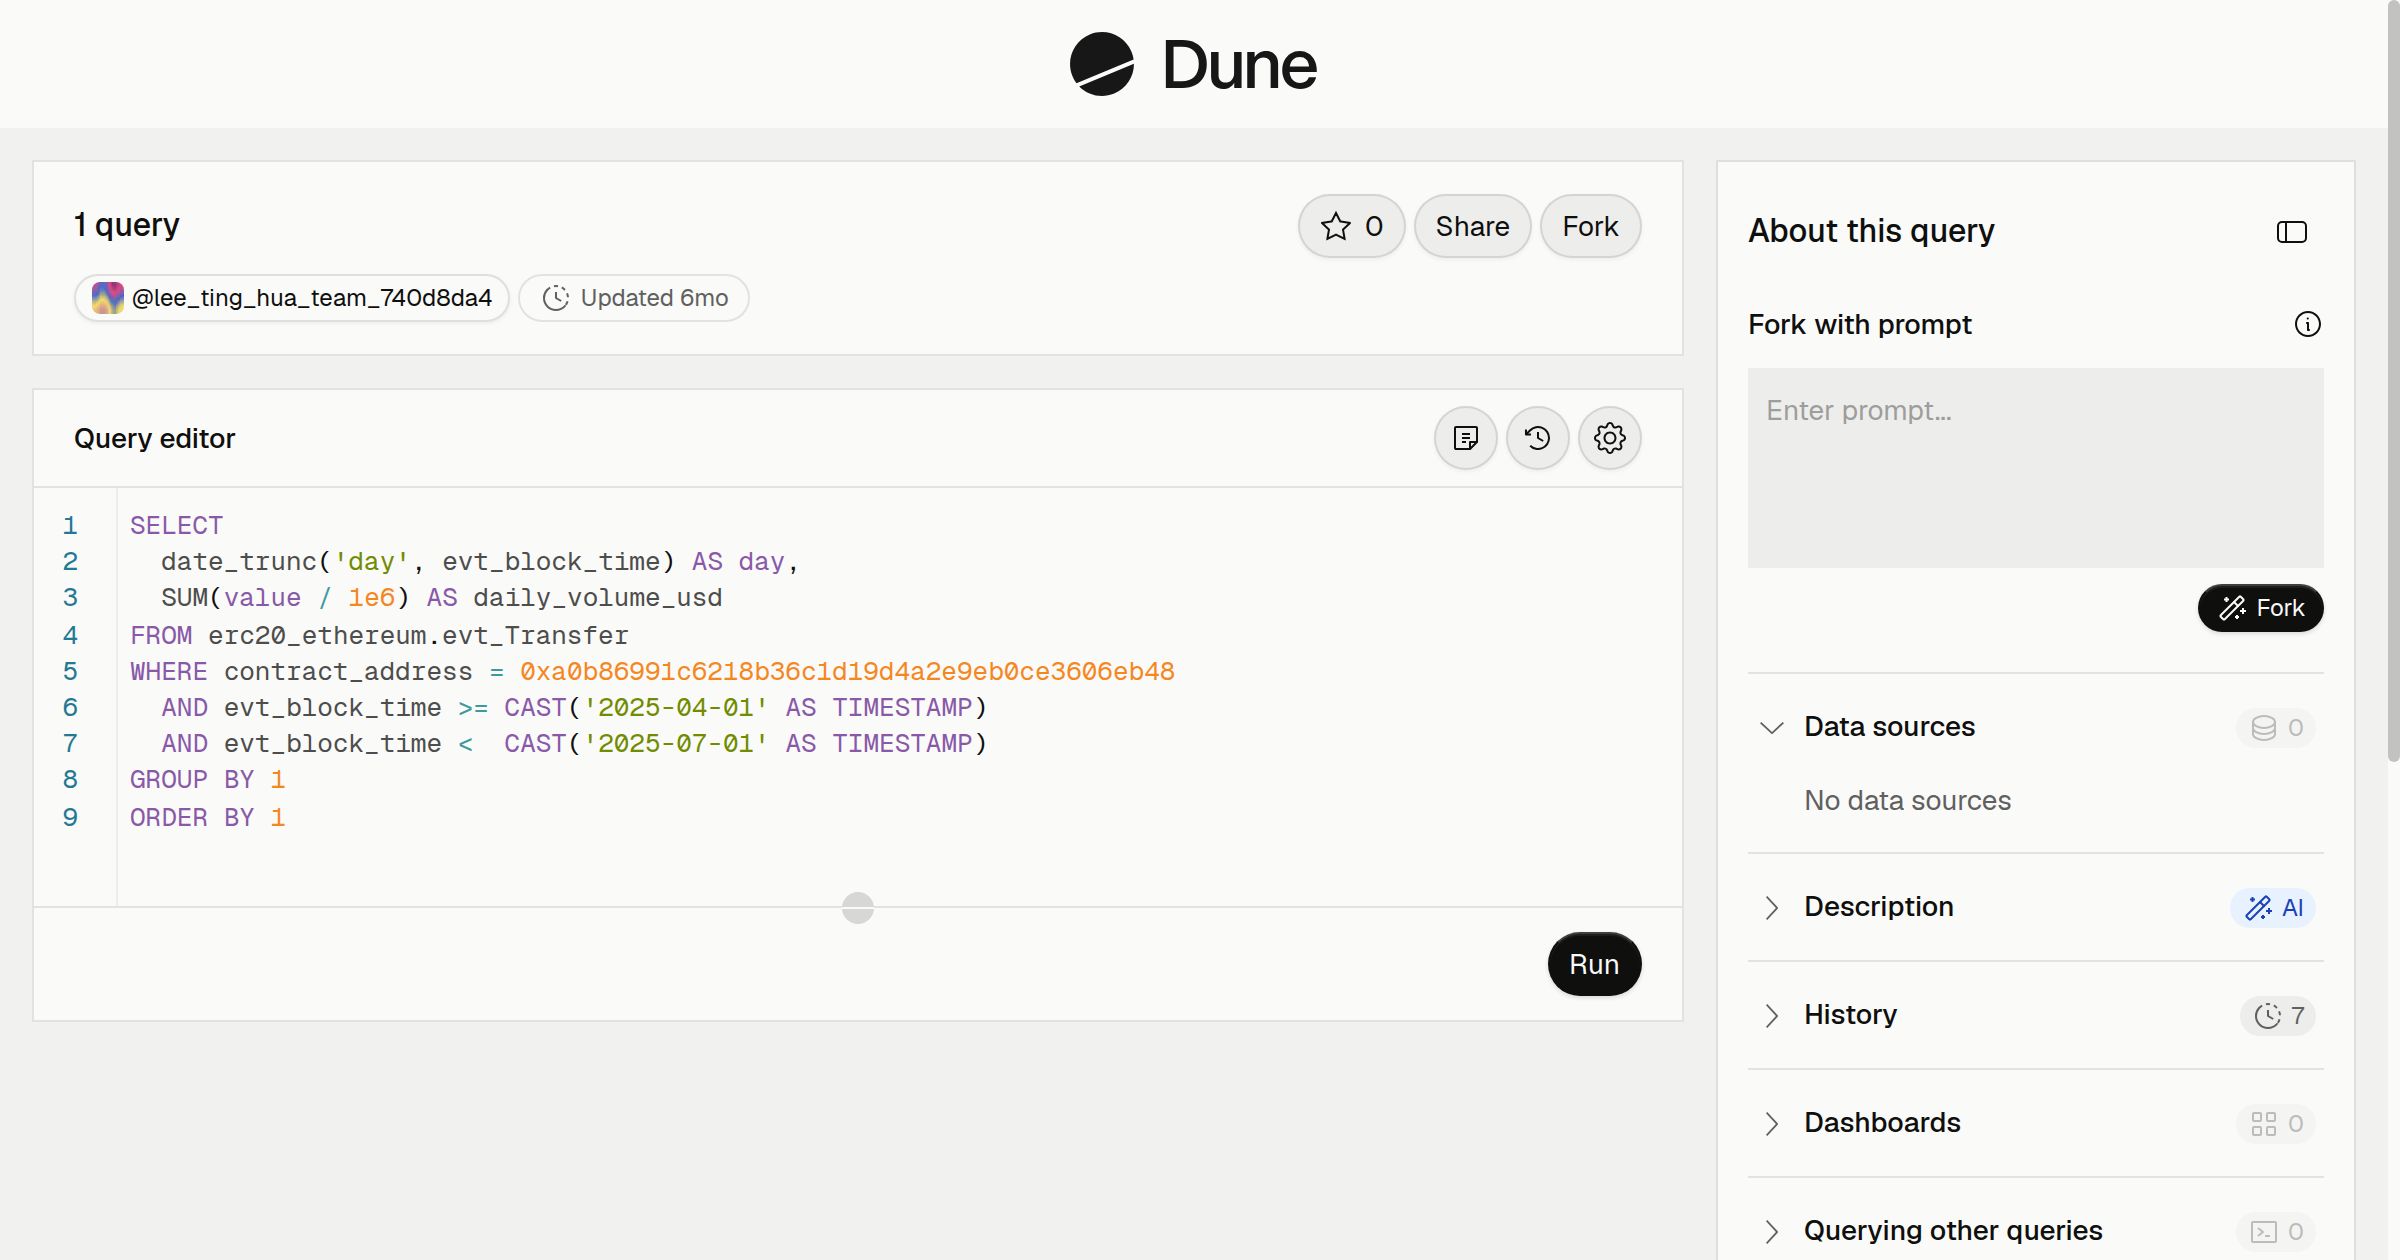The image size is (2400, 1260).
Task: Click line number 5 in gutter
Action: pos(70,672)
